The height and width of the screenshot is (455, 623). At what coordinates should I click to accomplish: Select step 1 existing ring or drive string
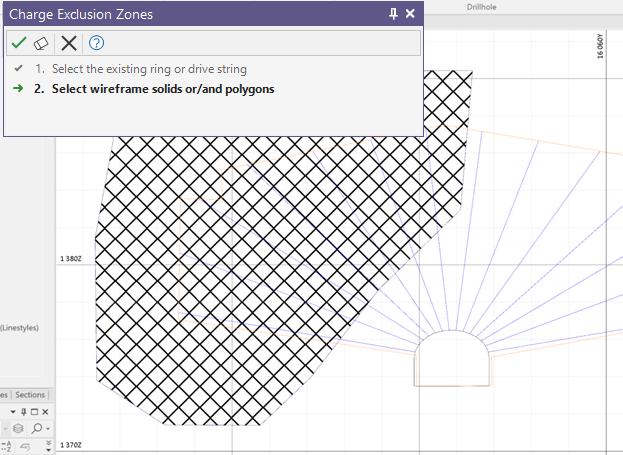(140, 69)
